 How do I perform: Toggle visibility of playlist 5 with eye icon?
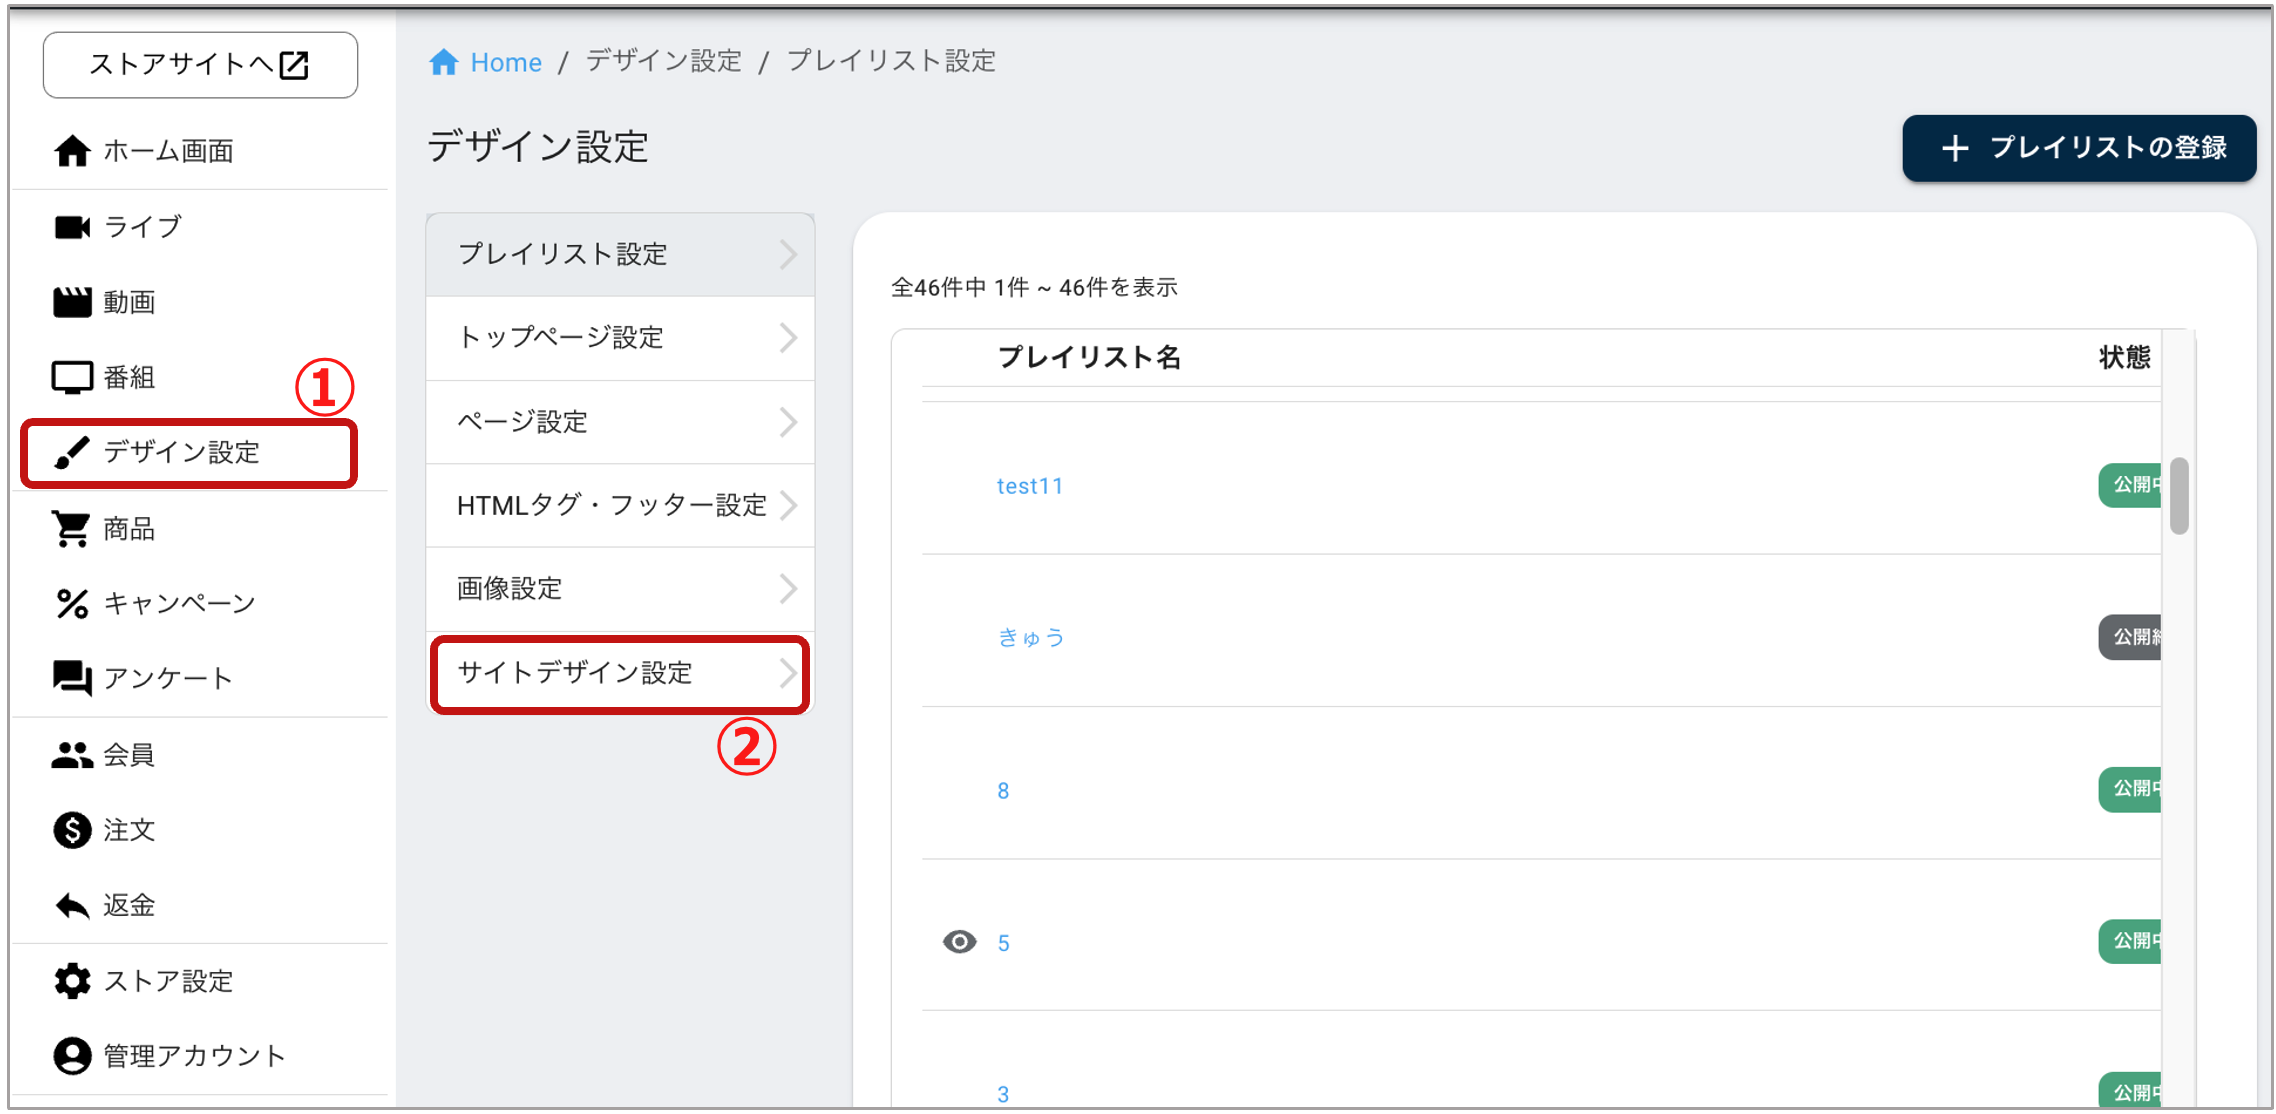959,941
